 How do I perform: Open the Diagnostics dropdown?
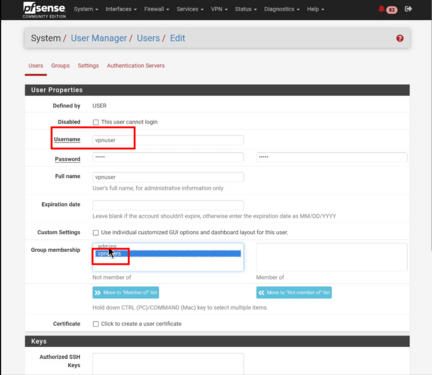282,9
